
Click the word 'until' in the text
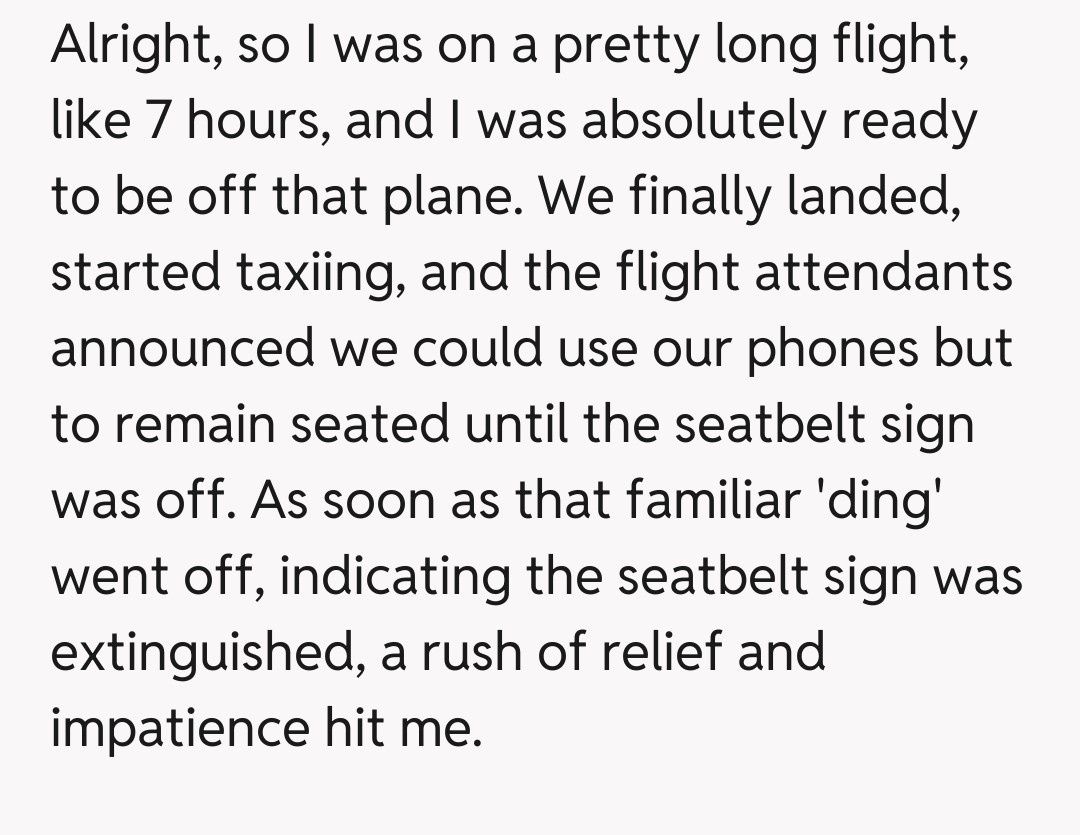coord(531,426)
